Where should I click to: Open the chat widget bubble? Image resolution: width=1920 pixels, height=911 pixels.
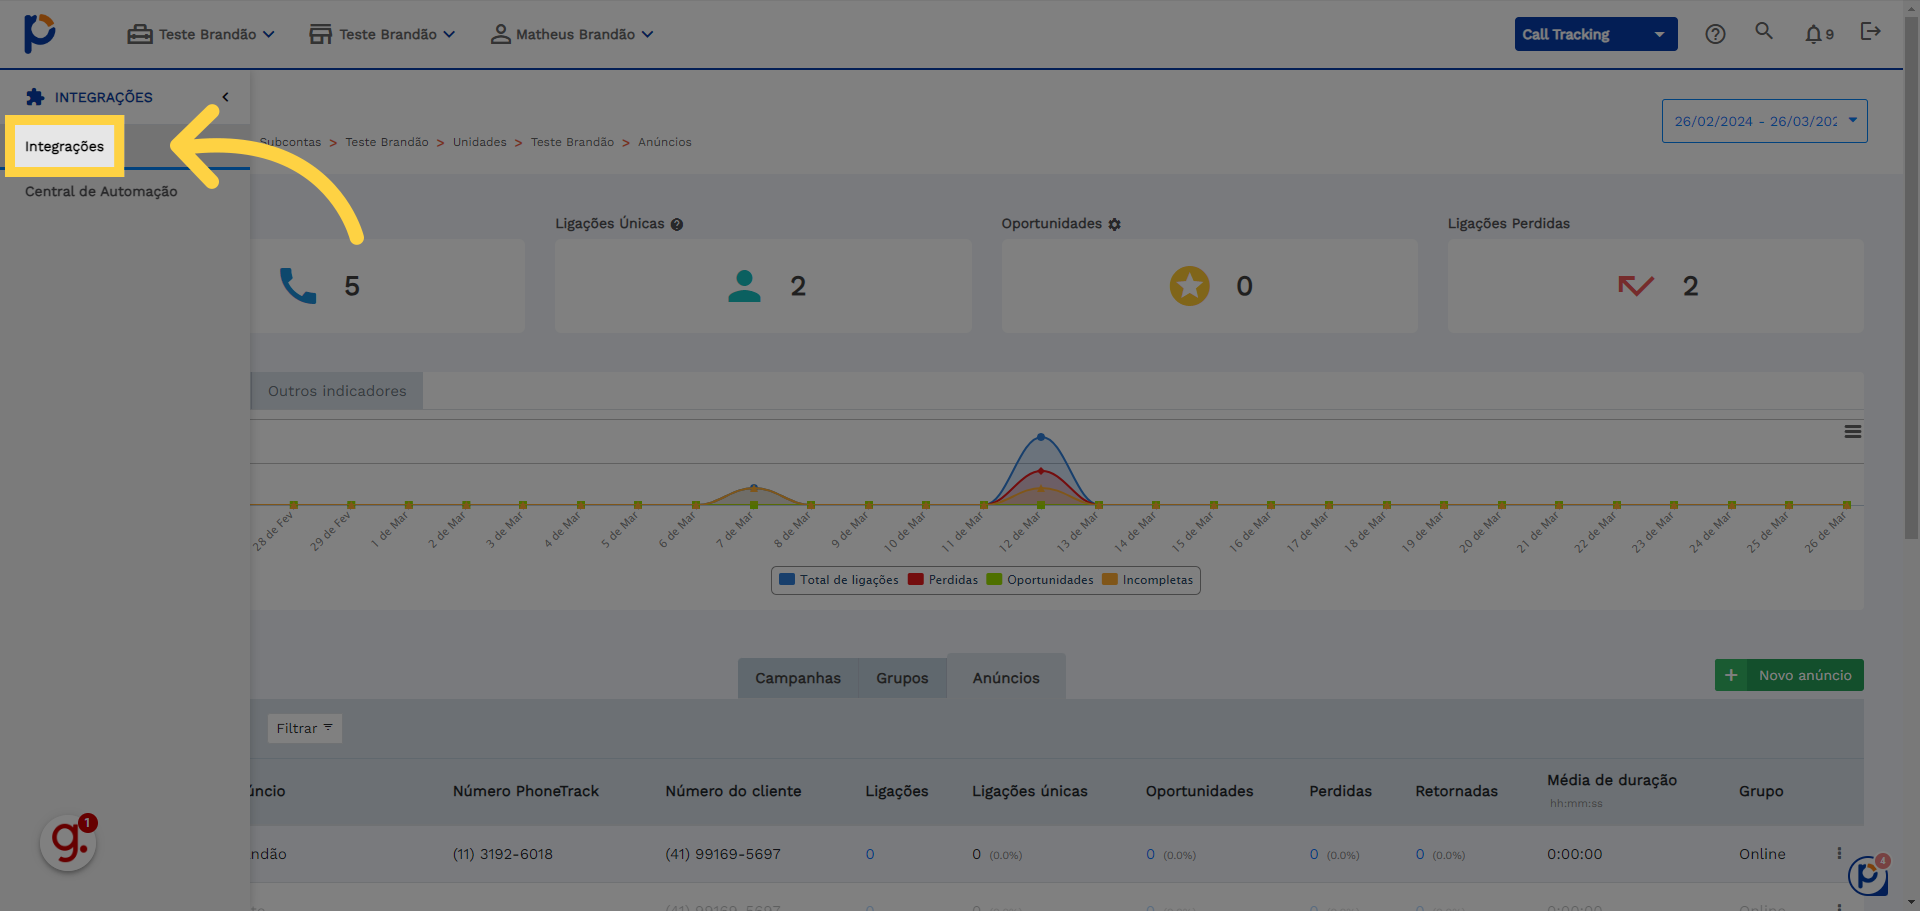(1867, 876)
